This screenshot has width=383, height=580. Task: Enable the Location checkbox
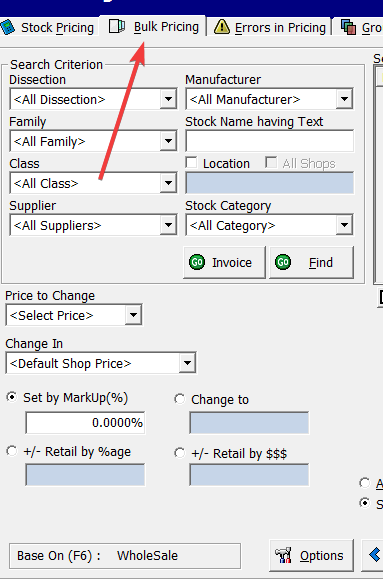(x=191, y=162)
